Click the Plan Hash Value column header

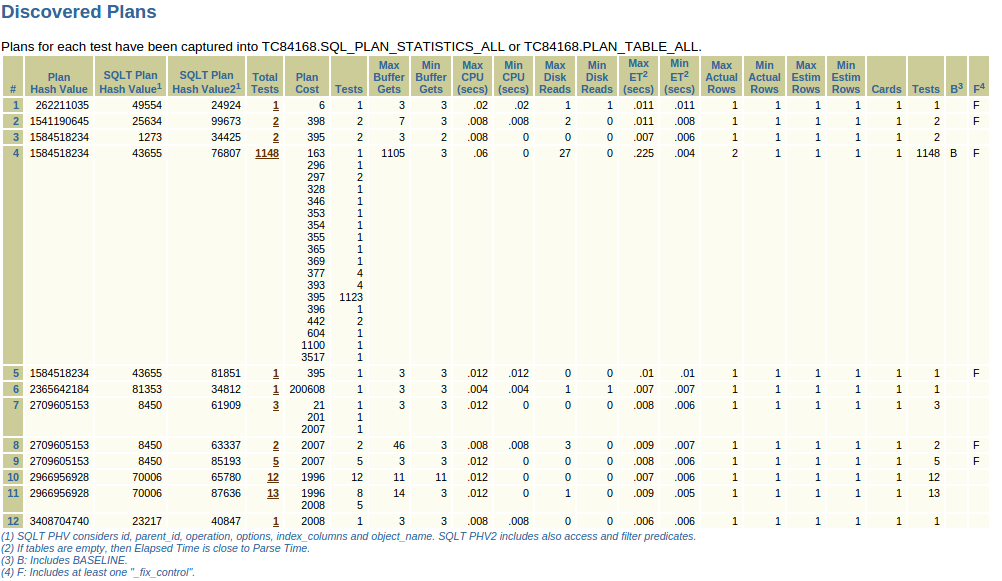tap(59, 82)
